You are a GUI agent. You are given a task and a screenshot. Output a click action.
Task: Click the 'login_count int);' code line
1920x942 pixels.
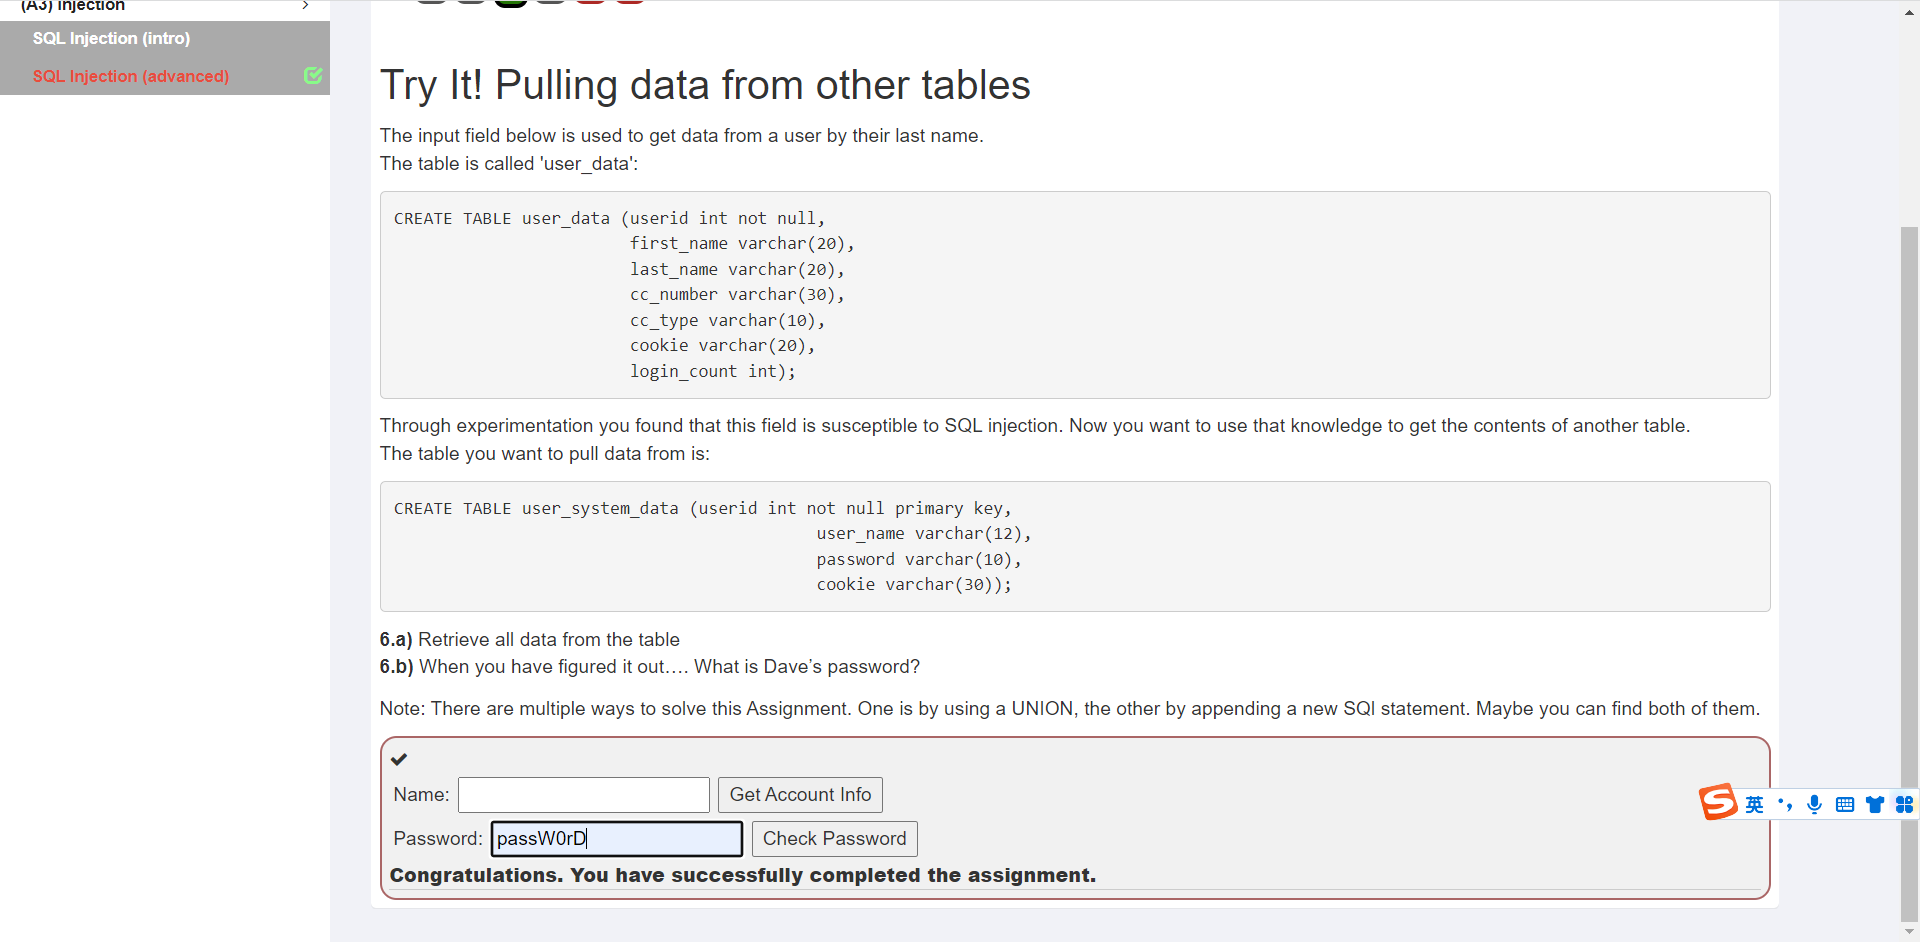coord(713,372)
